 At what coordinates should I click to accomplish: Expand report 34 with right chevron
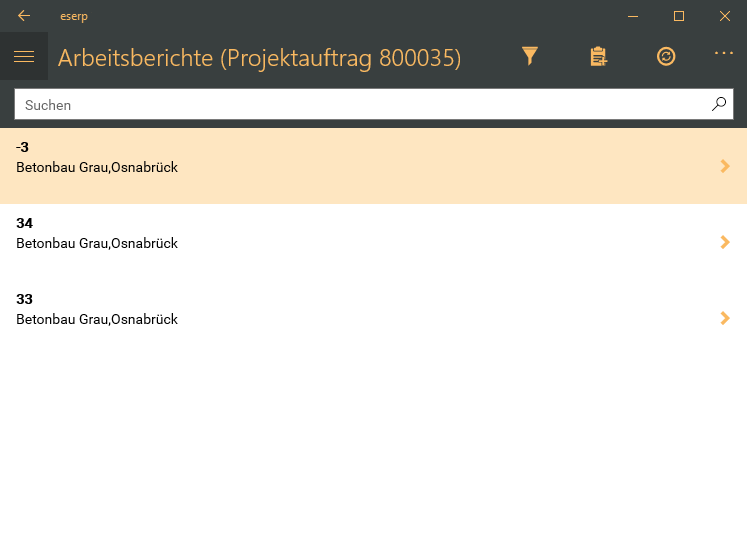point(725,242)
